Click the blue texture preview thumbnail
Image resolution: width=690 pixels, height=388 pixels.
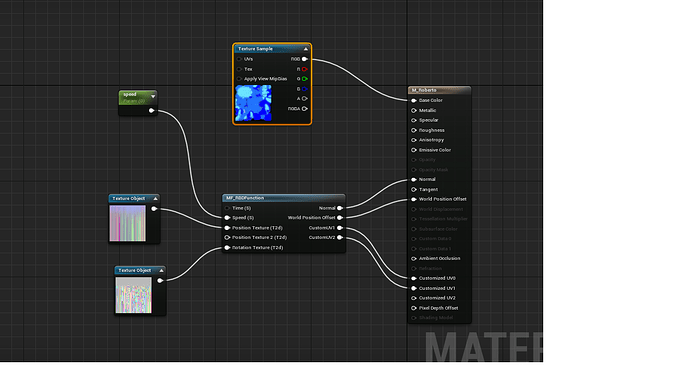[253, 103]
